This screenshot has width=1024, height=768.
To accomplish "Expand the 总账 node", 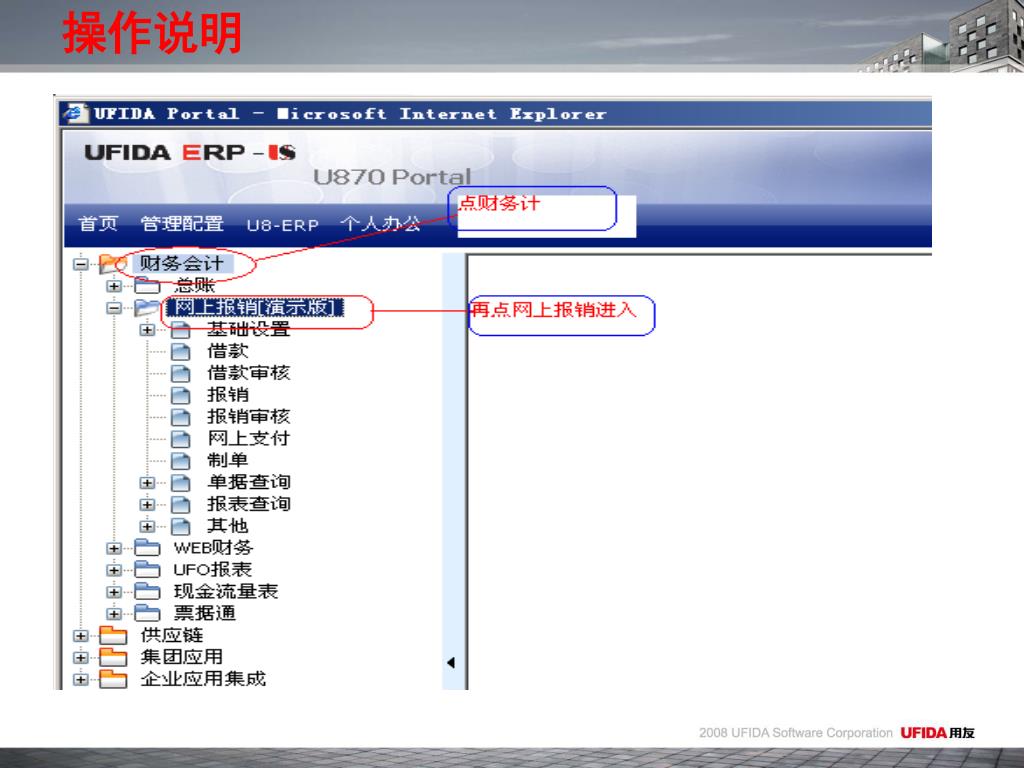I will [114, 286].
